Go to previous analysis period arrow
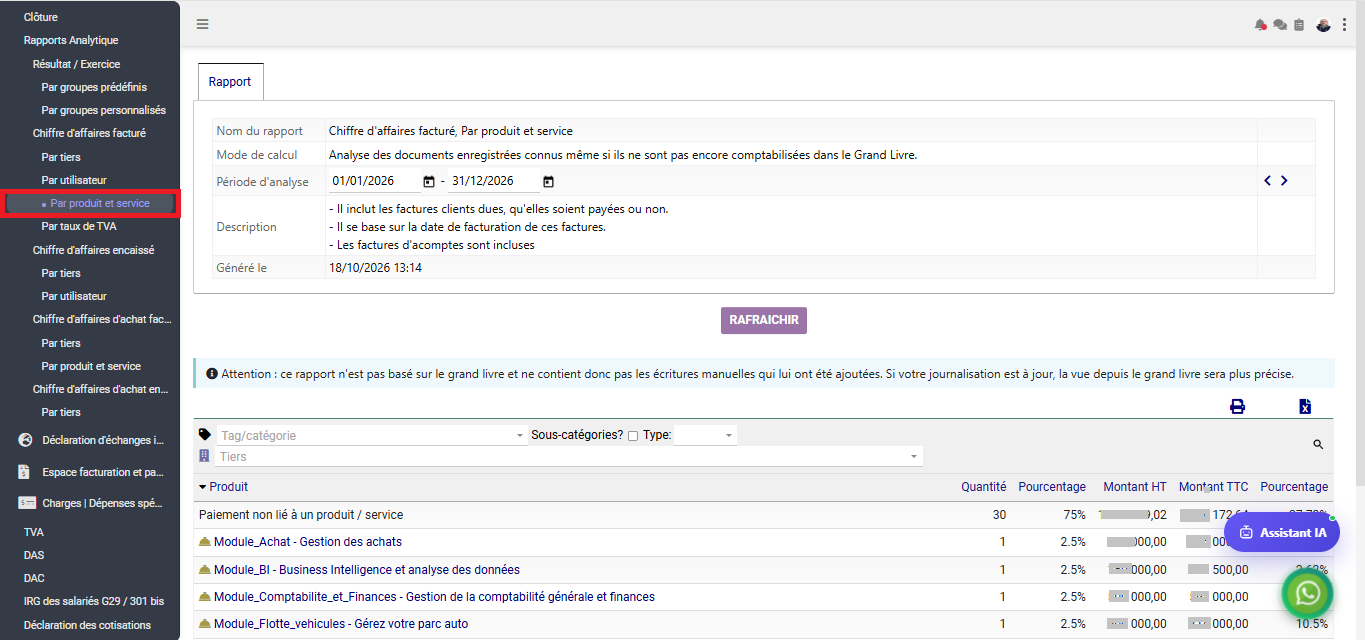Viewport: 1365px width, 640px height. click(1268, 181)
